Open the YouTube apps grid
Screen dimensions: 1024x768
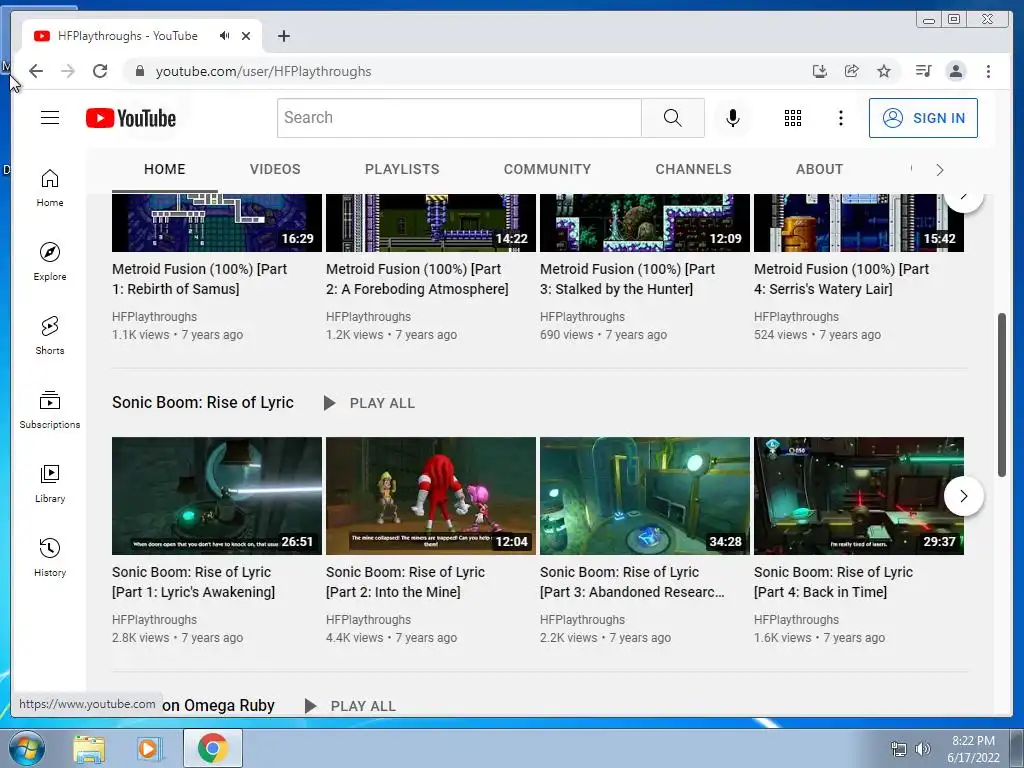pyautogui.click(x=793, y=118)
